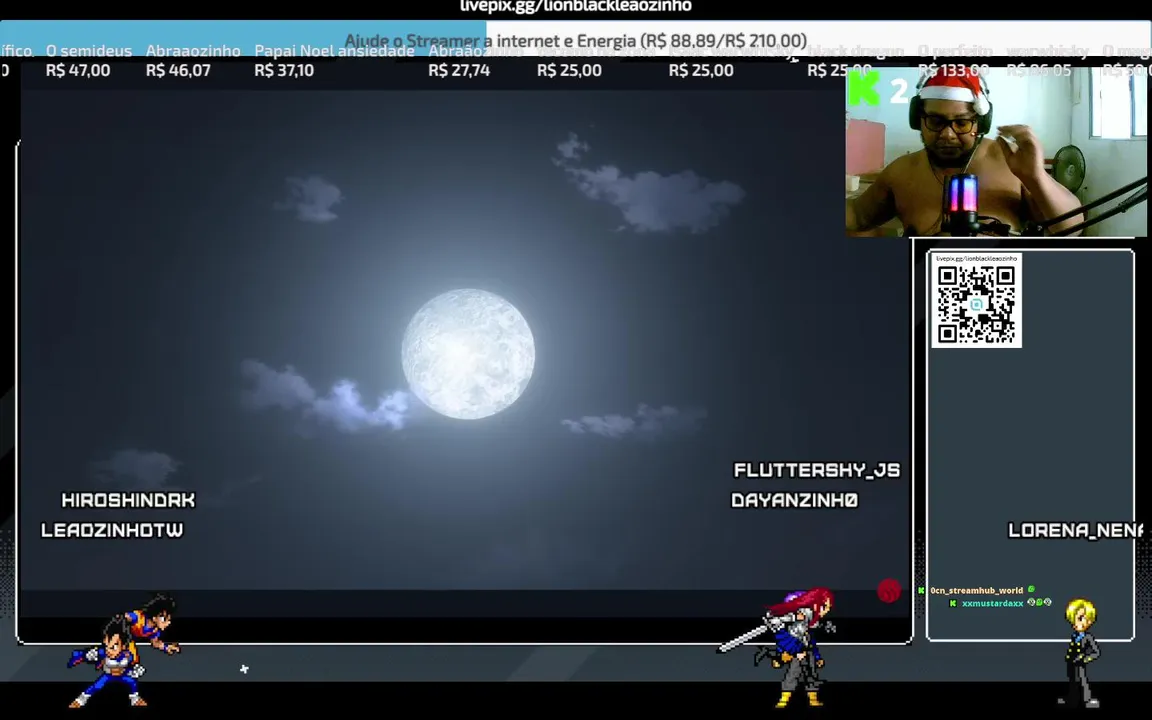Open the xxmustardaxx chat username
The image size is (1152, 720).
pos(992,603)
